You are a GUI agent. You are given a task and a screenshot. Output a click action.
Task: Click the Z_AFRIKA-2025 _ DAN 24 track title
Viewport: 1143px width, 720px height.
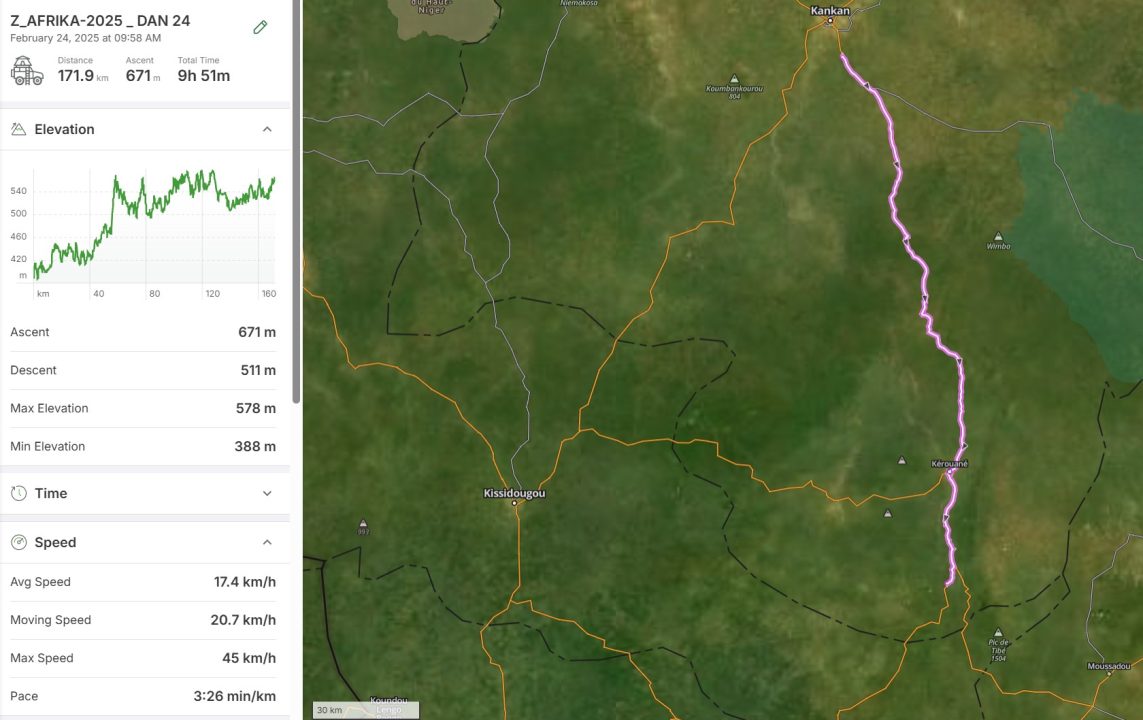click(100, 20)
